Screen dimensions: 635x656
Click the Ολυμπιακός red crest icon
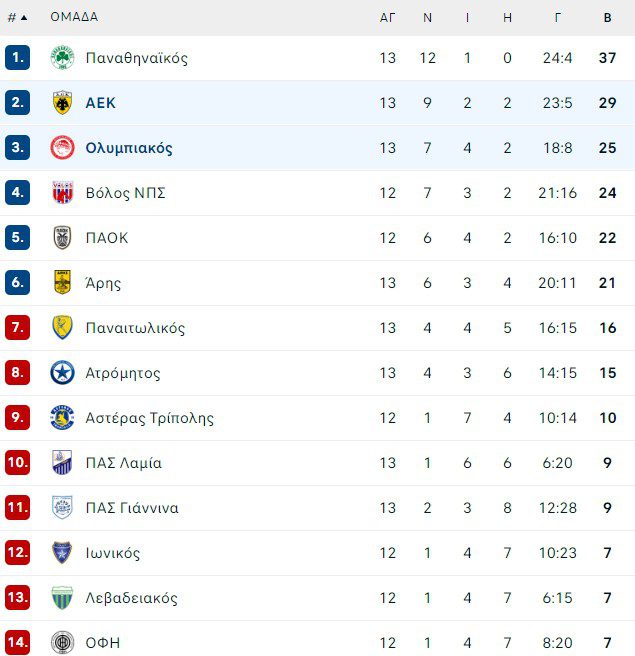62,148
